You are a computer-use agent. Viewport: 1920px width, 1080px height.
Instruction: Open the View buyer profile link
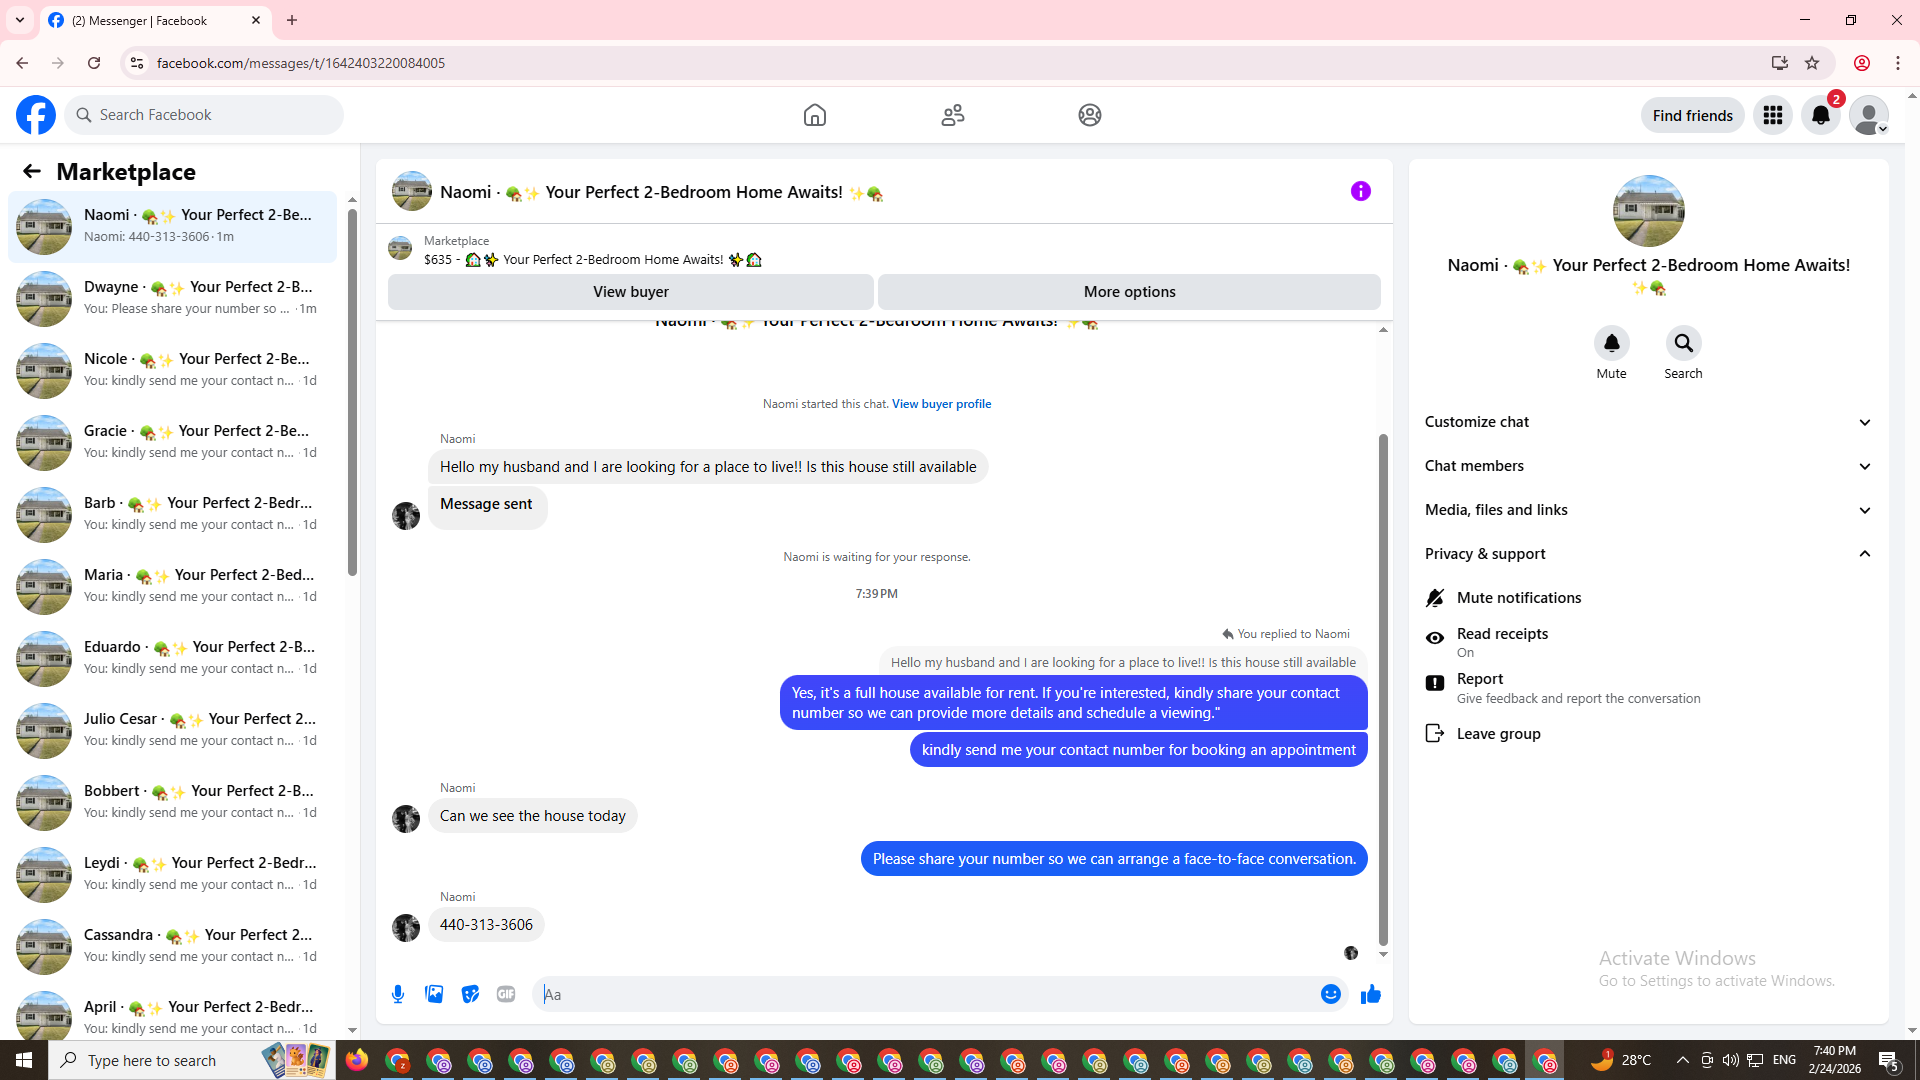[x=941, y=404]
